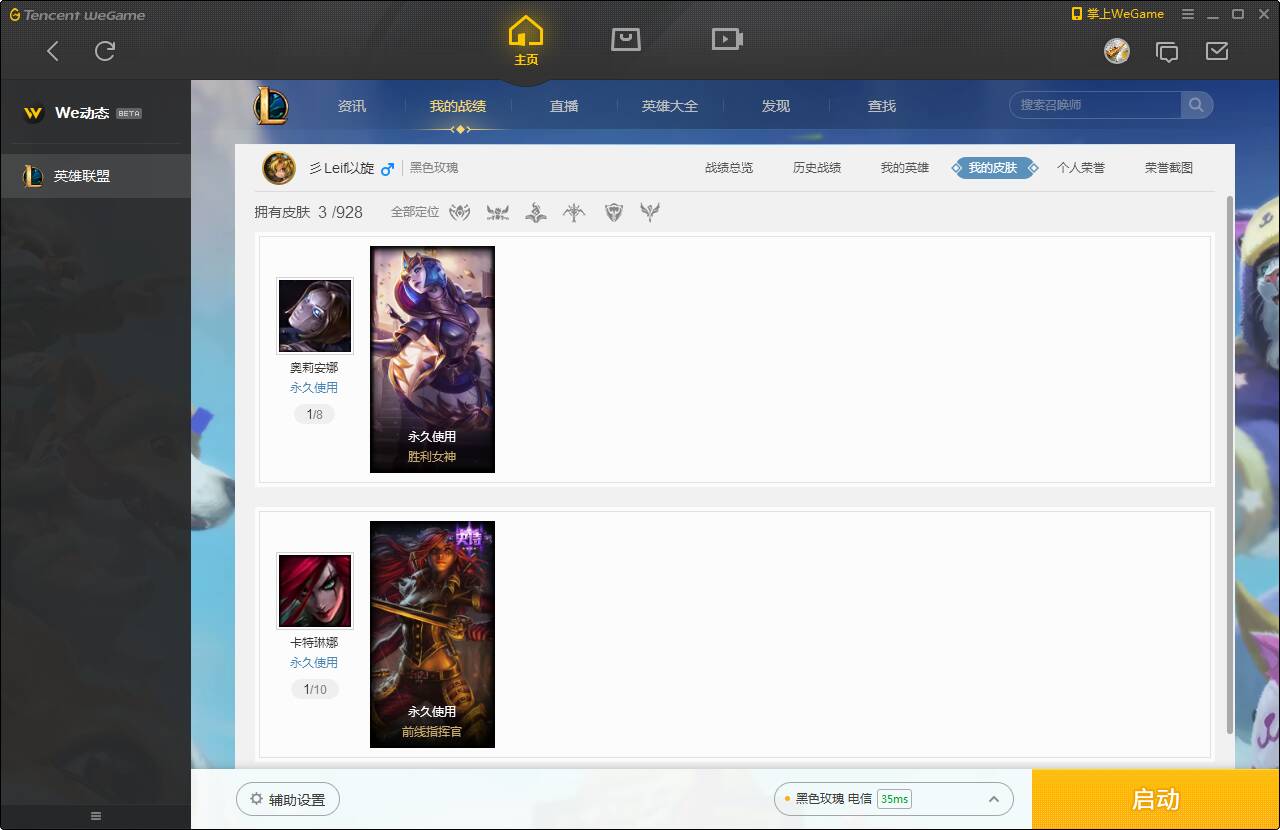
Task: Open the store bag icon in top bar
Action: [626, 40]
